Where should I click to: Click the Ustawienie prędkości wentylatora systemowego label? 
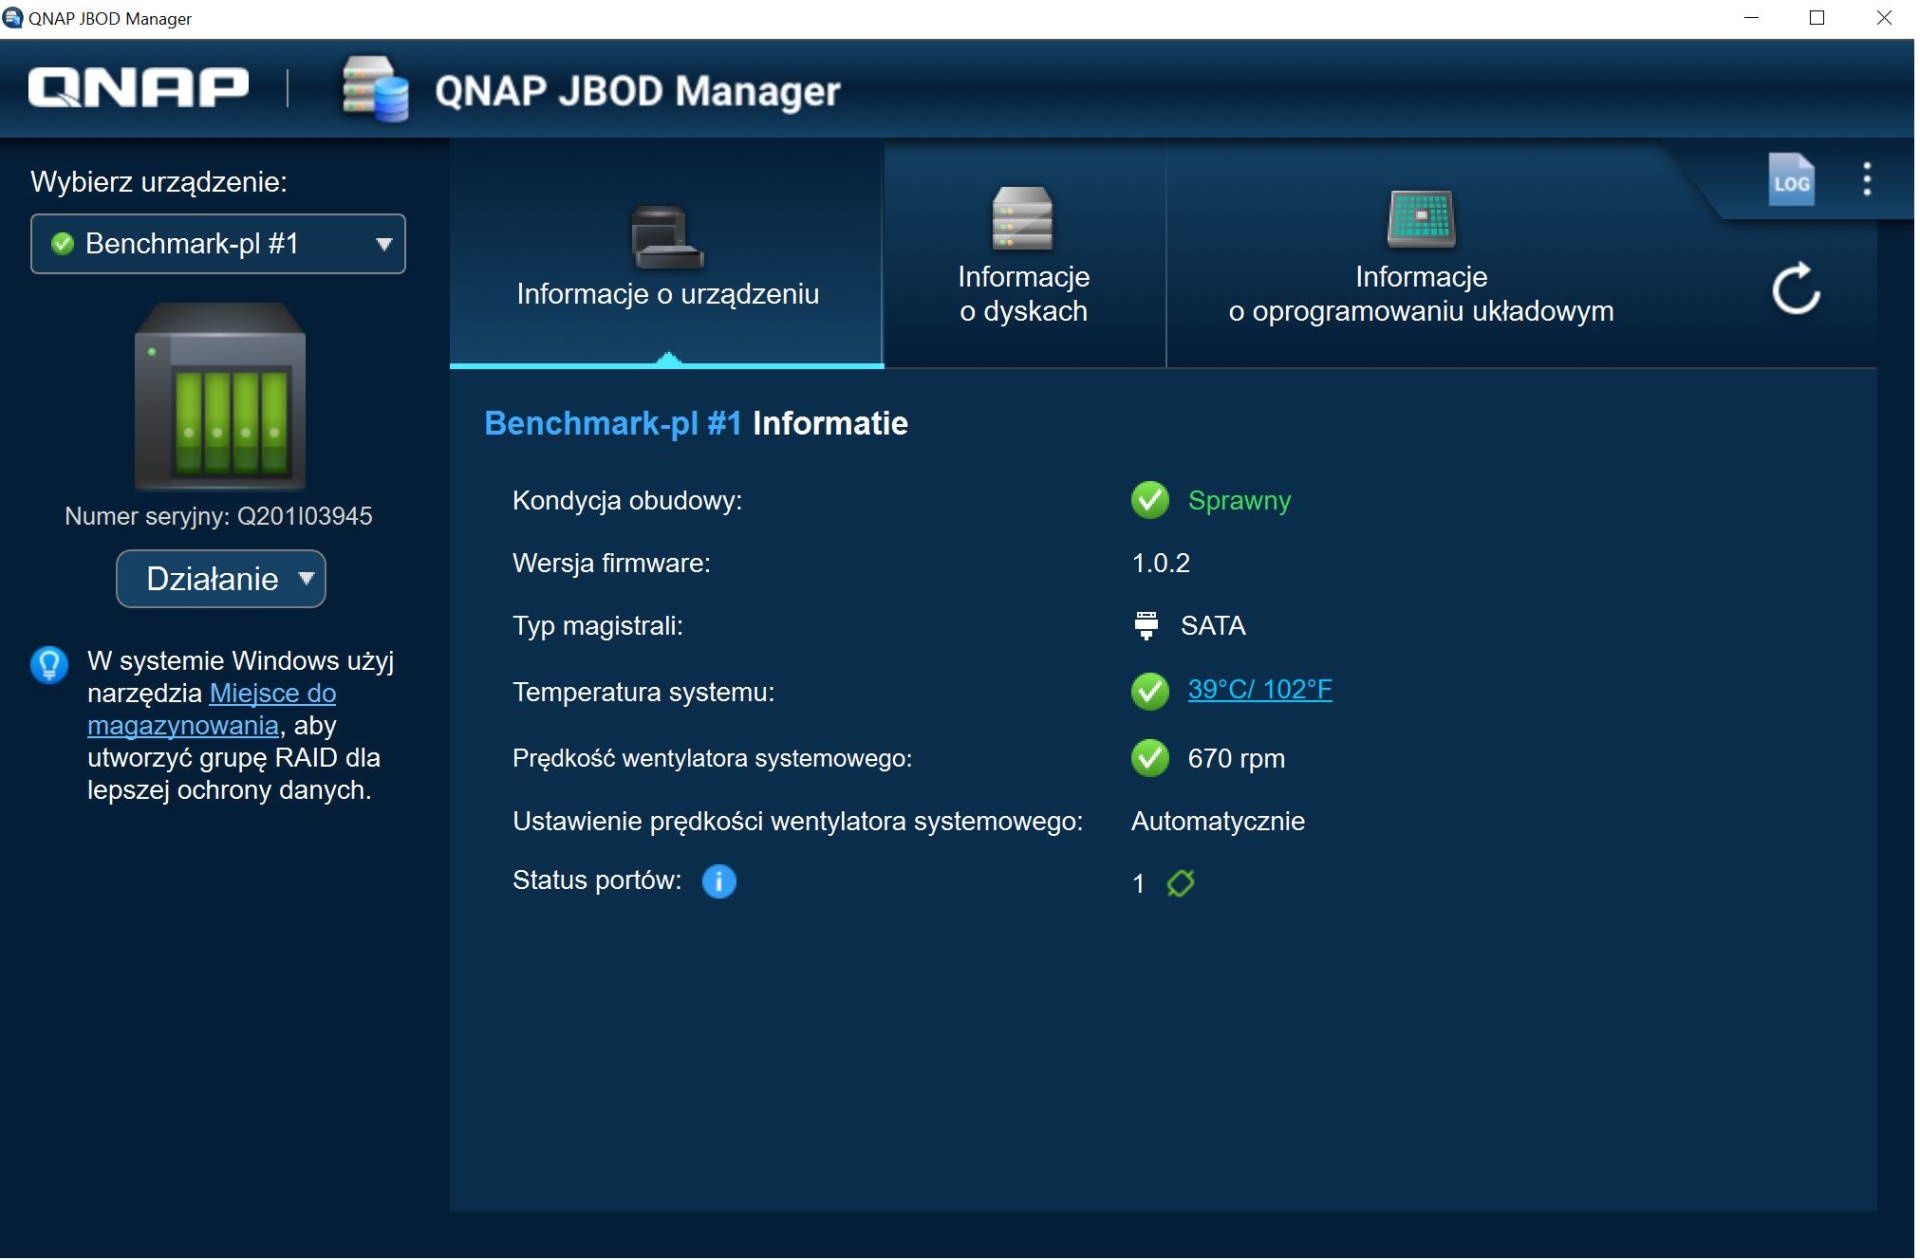coord(799,823)
